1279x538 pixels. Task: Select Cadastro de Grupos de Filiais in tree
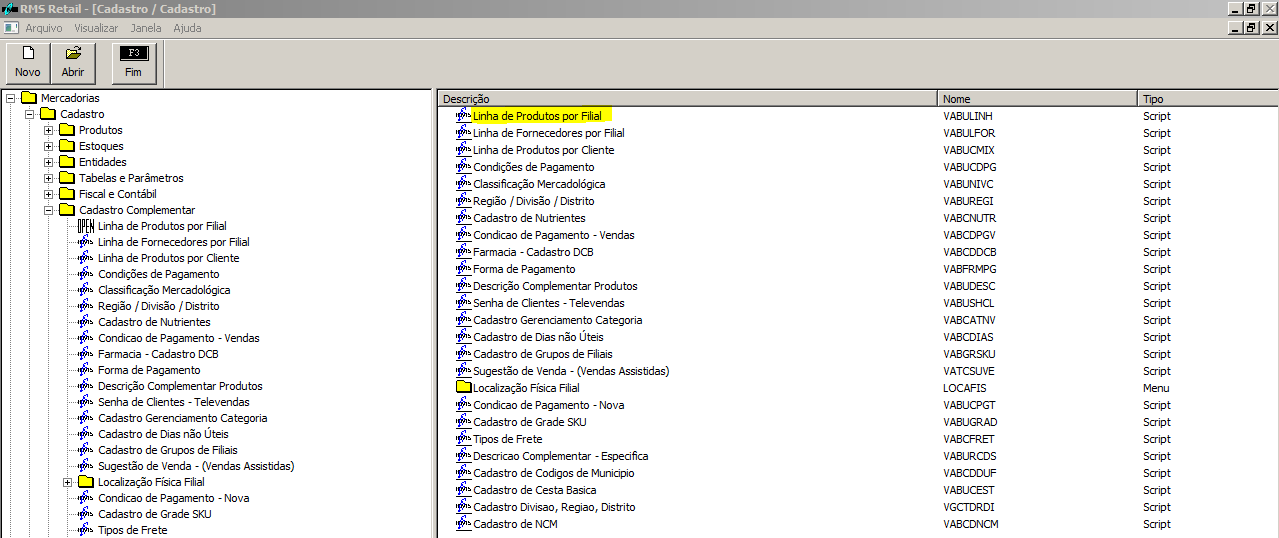167,450
